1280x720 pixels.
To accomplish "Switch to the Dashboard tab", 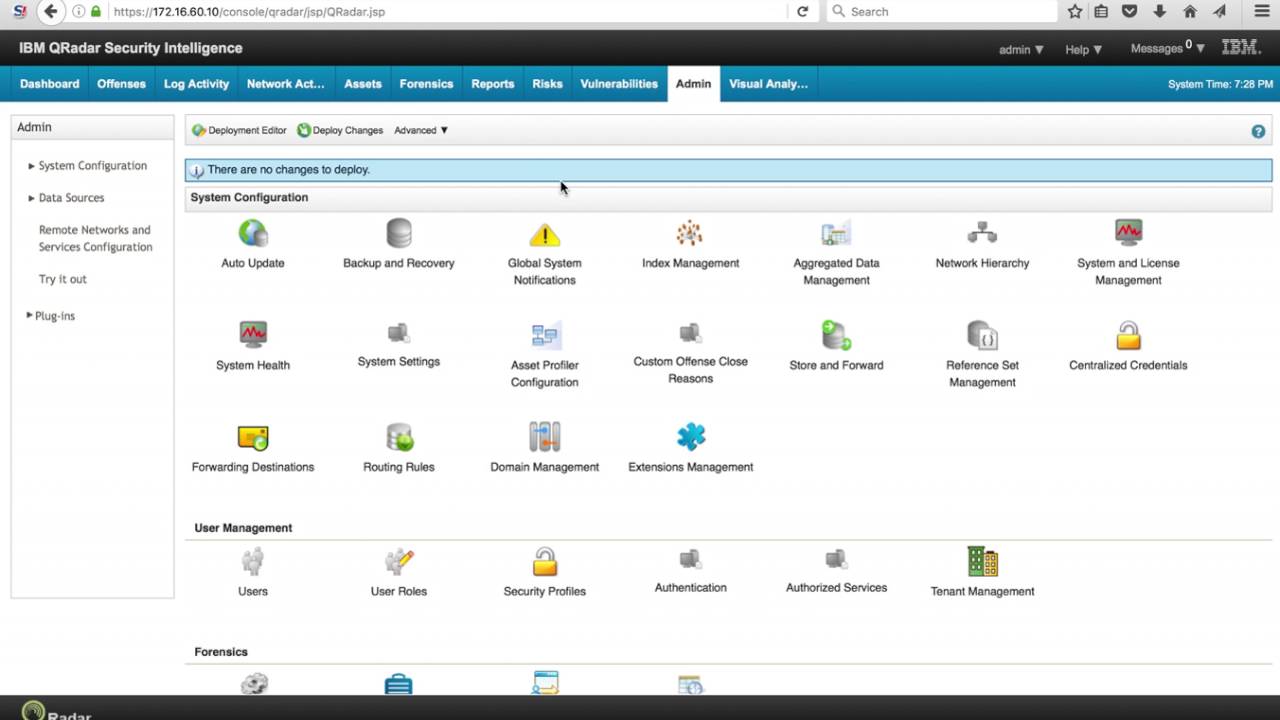I will point(50,84).
